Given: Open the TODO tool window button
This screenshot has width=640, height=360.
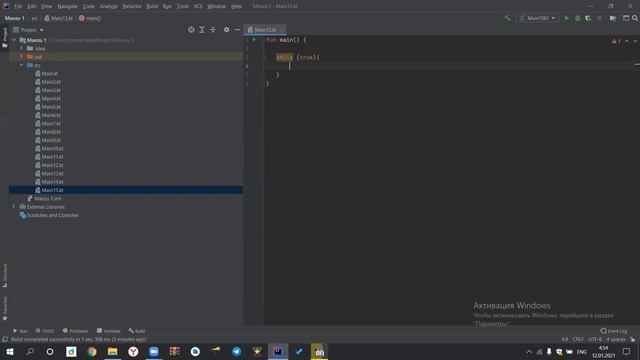Looking at the screenshot, I should pyautogui.click(x=45, y=331).
